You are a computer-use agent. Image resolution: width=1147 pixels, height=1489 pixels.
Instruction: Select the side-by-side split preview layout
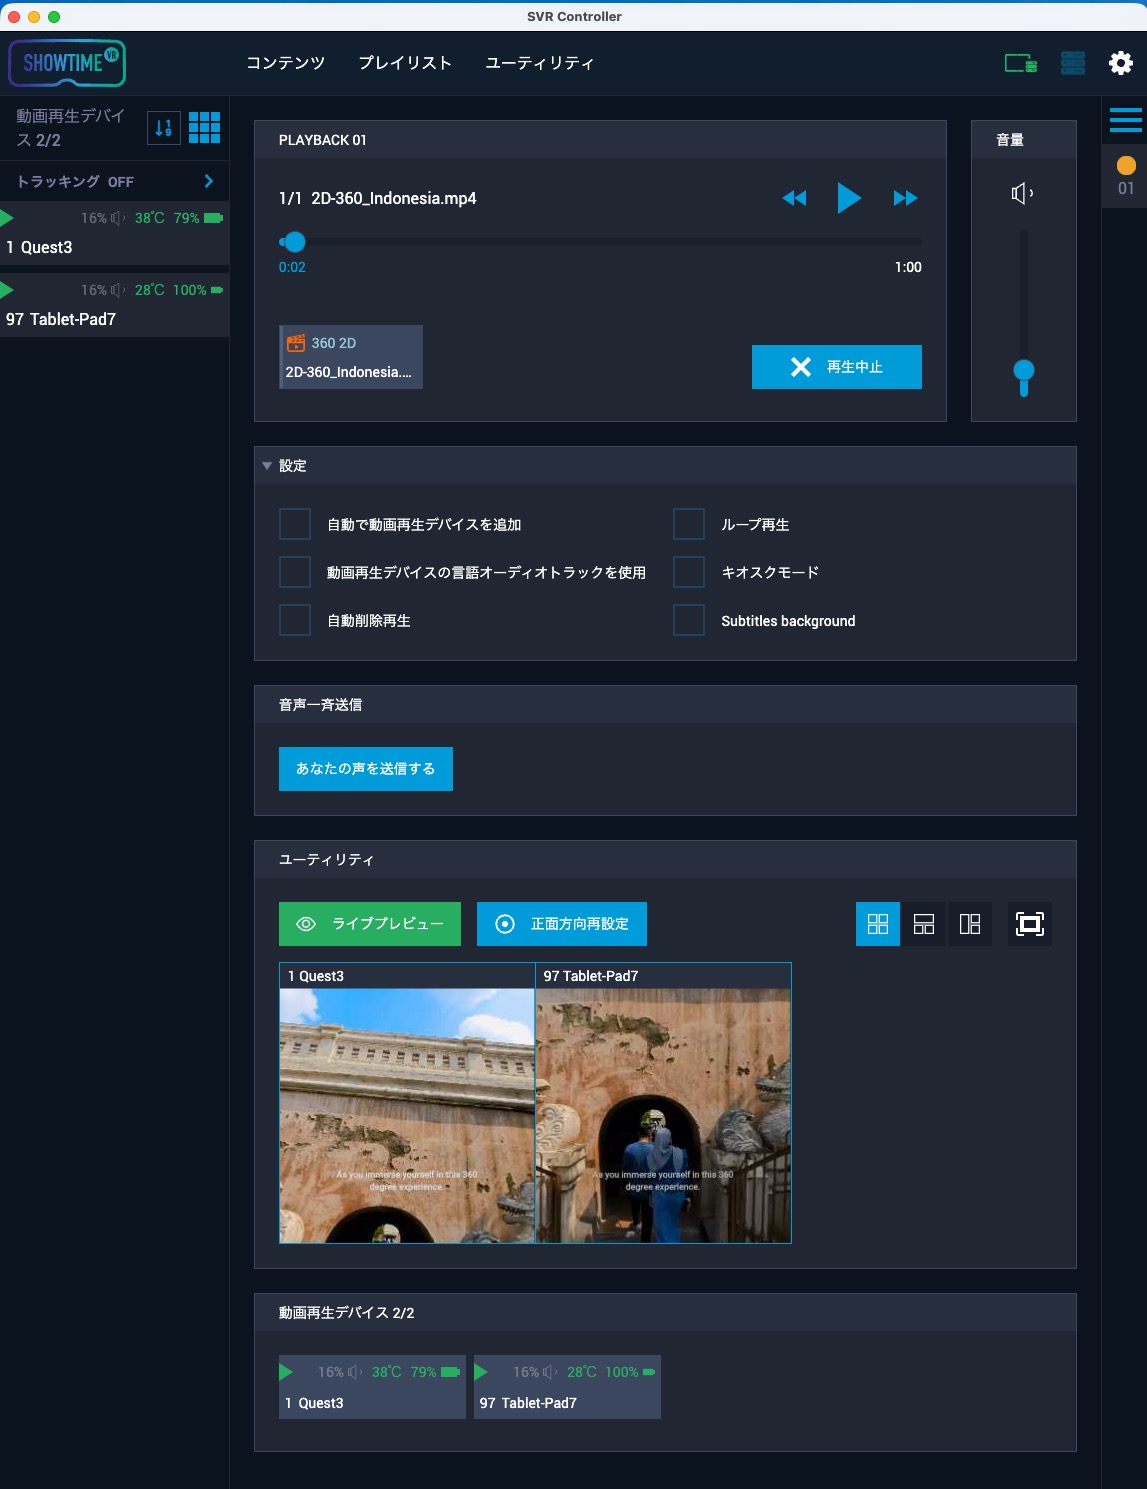pos(970,924)
